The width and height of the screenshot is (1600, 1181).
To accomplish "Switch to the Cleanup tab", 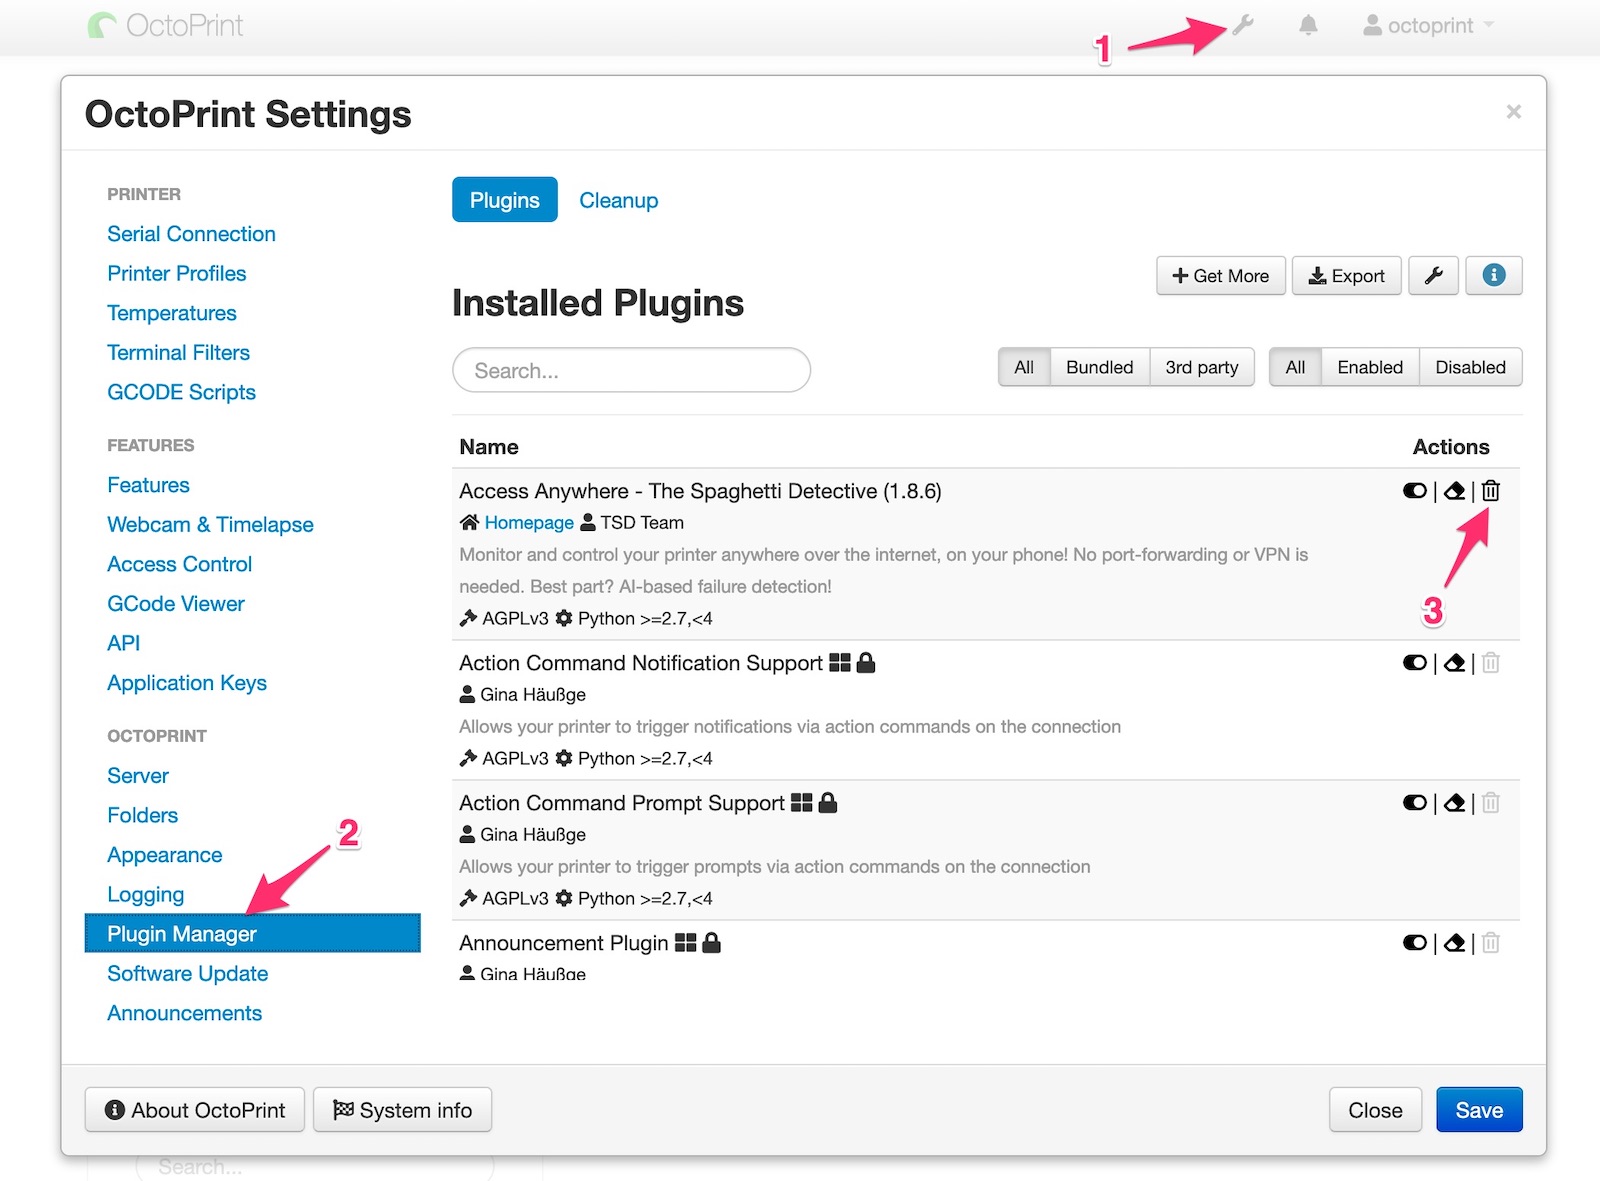I will [618, 200].
